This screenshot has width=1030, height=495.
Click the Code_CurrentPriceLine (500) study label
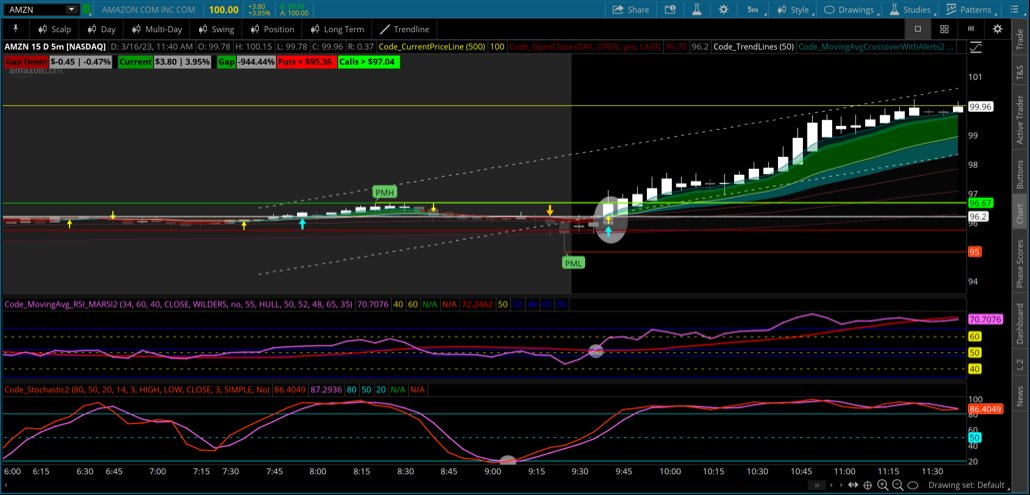click(432, 47)
